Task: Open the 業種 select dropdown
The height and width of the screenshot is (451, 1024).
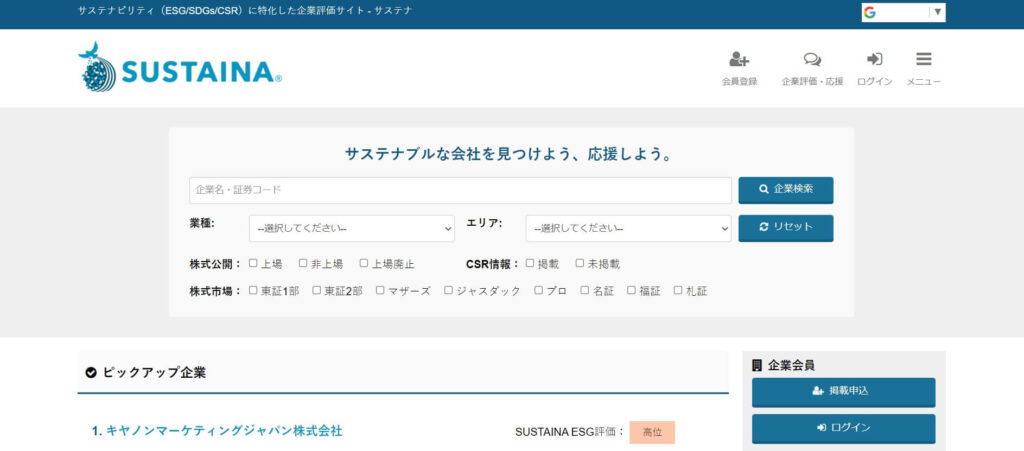Action: (351, 228)
